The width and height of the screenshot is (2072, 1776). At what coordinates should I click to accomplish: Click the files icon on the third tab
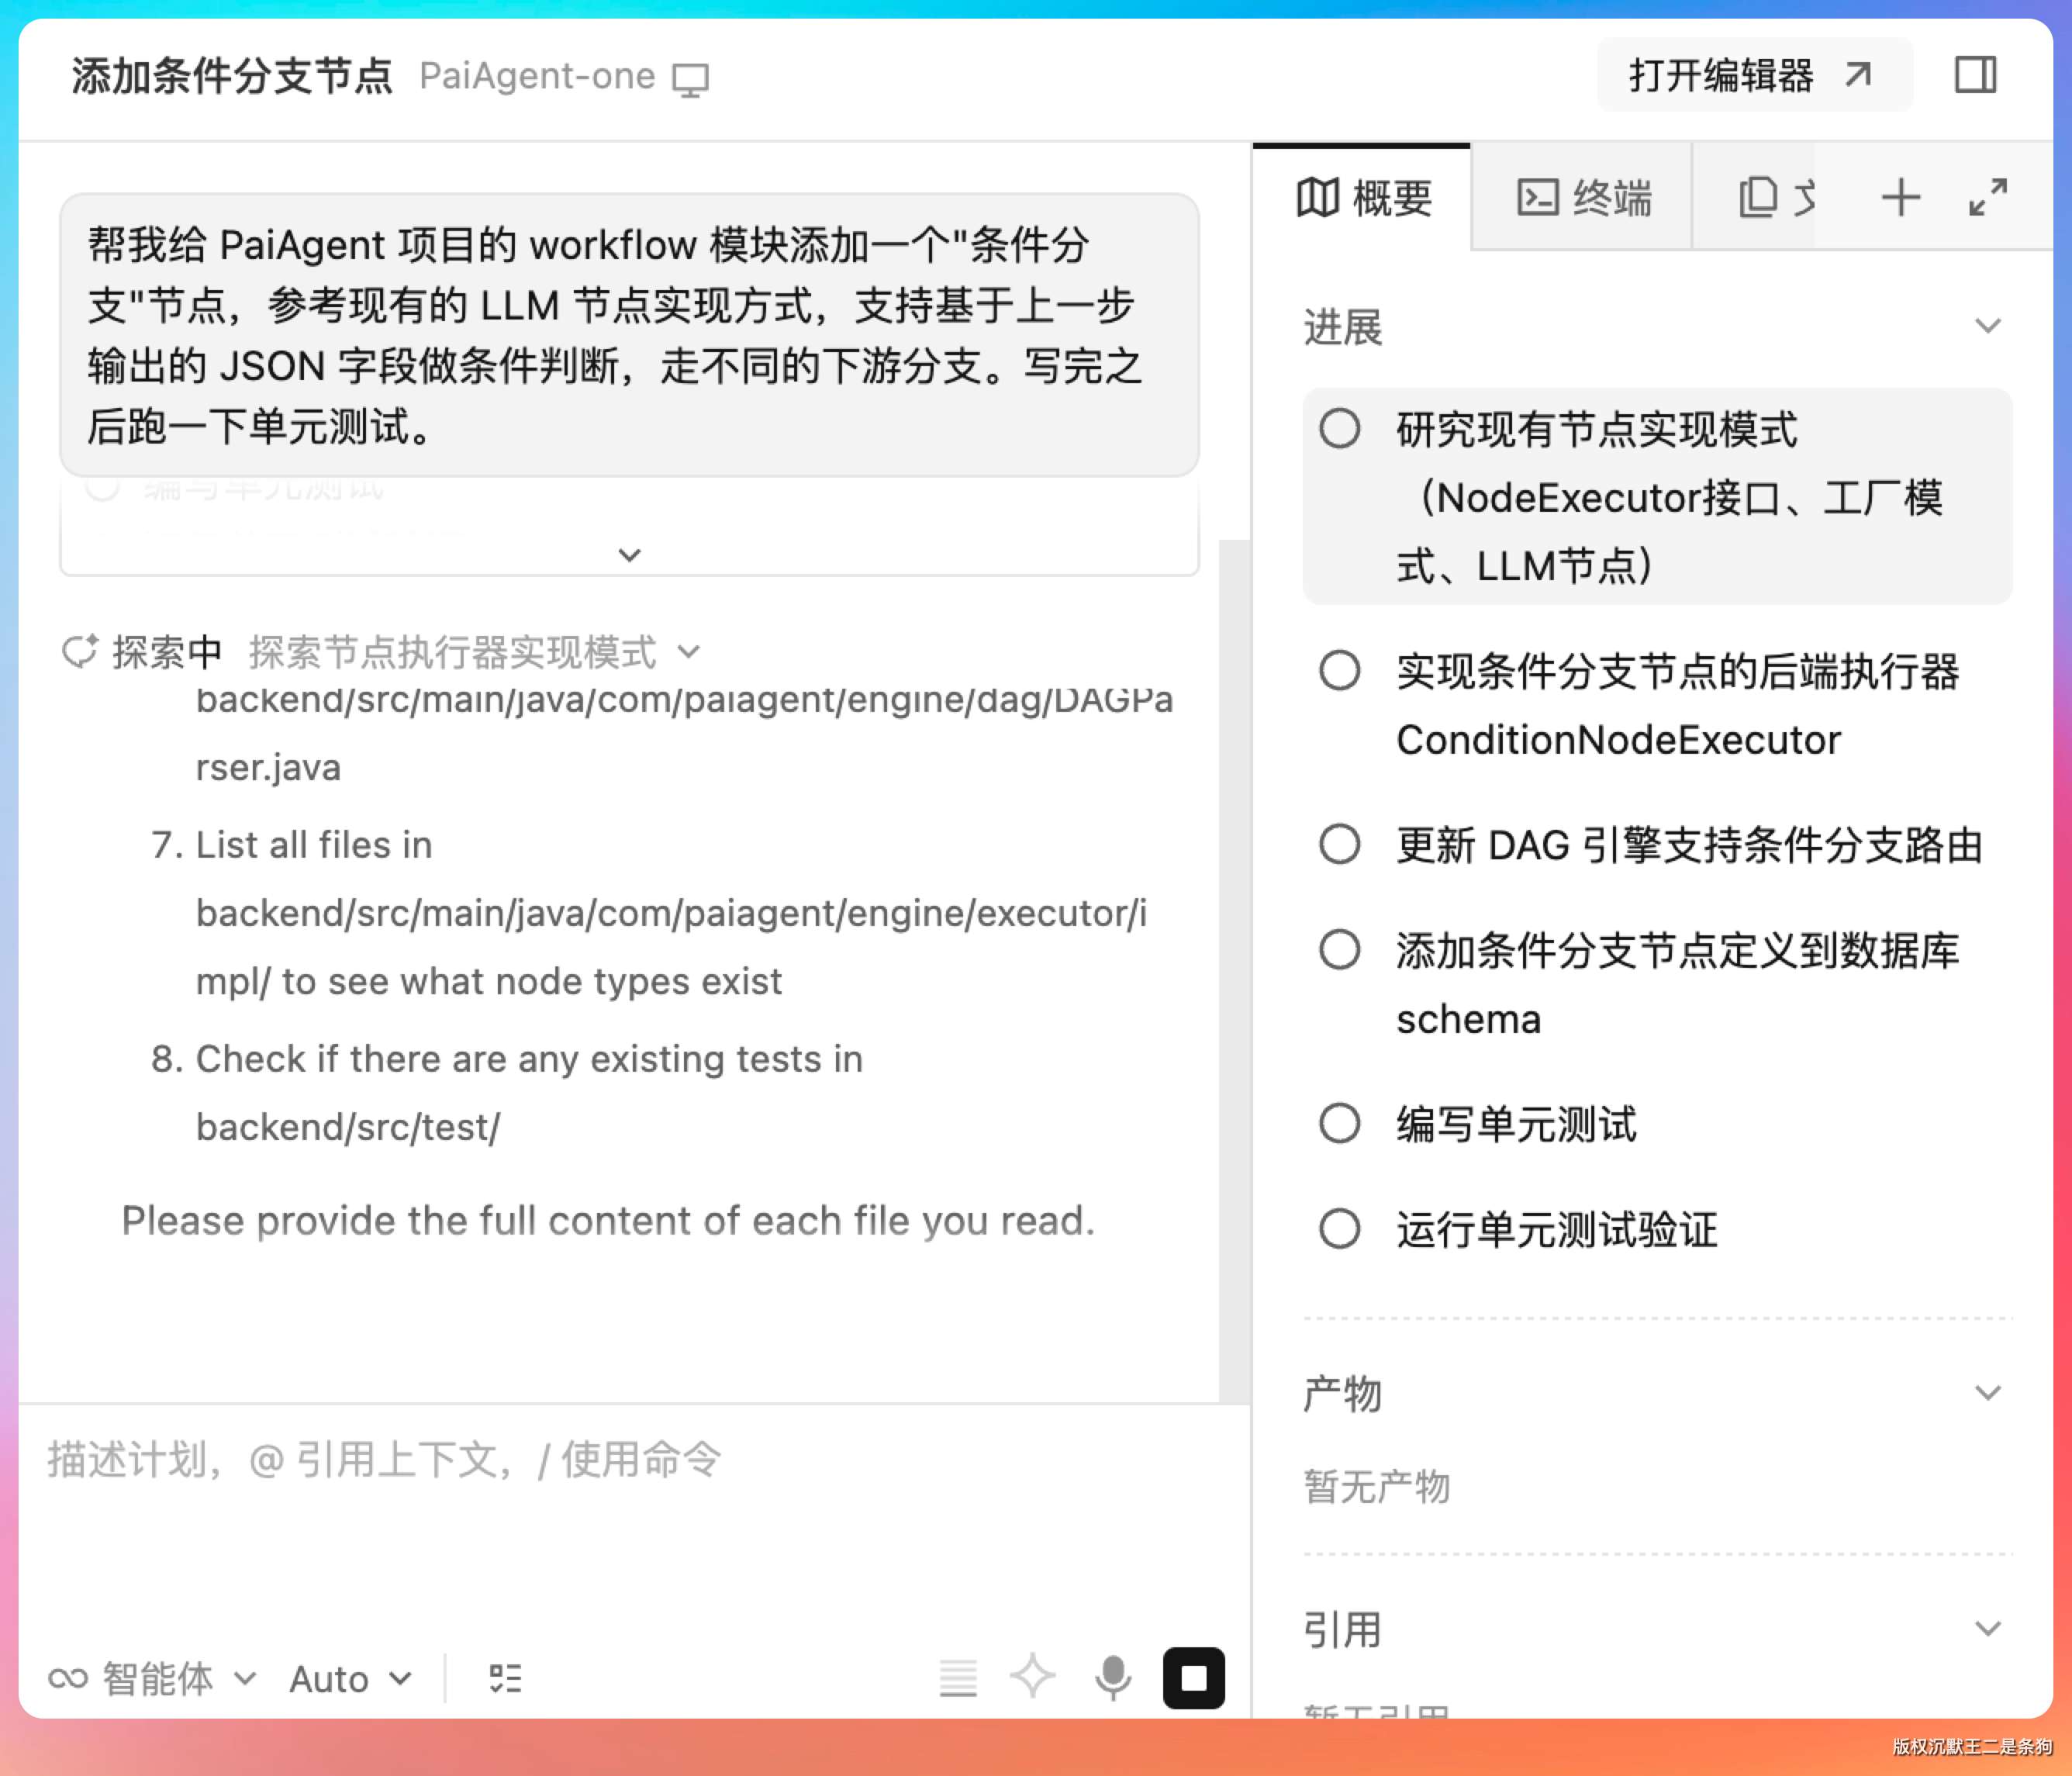(1757, 197)
